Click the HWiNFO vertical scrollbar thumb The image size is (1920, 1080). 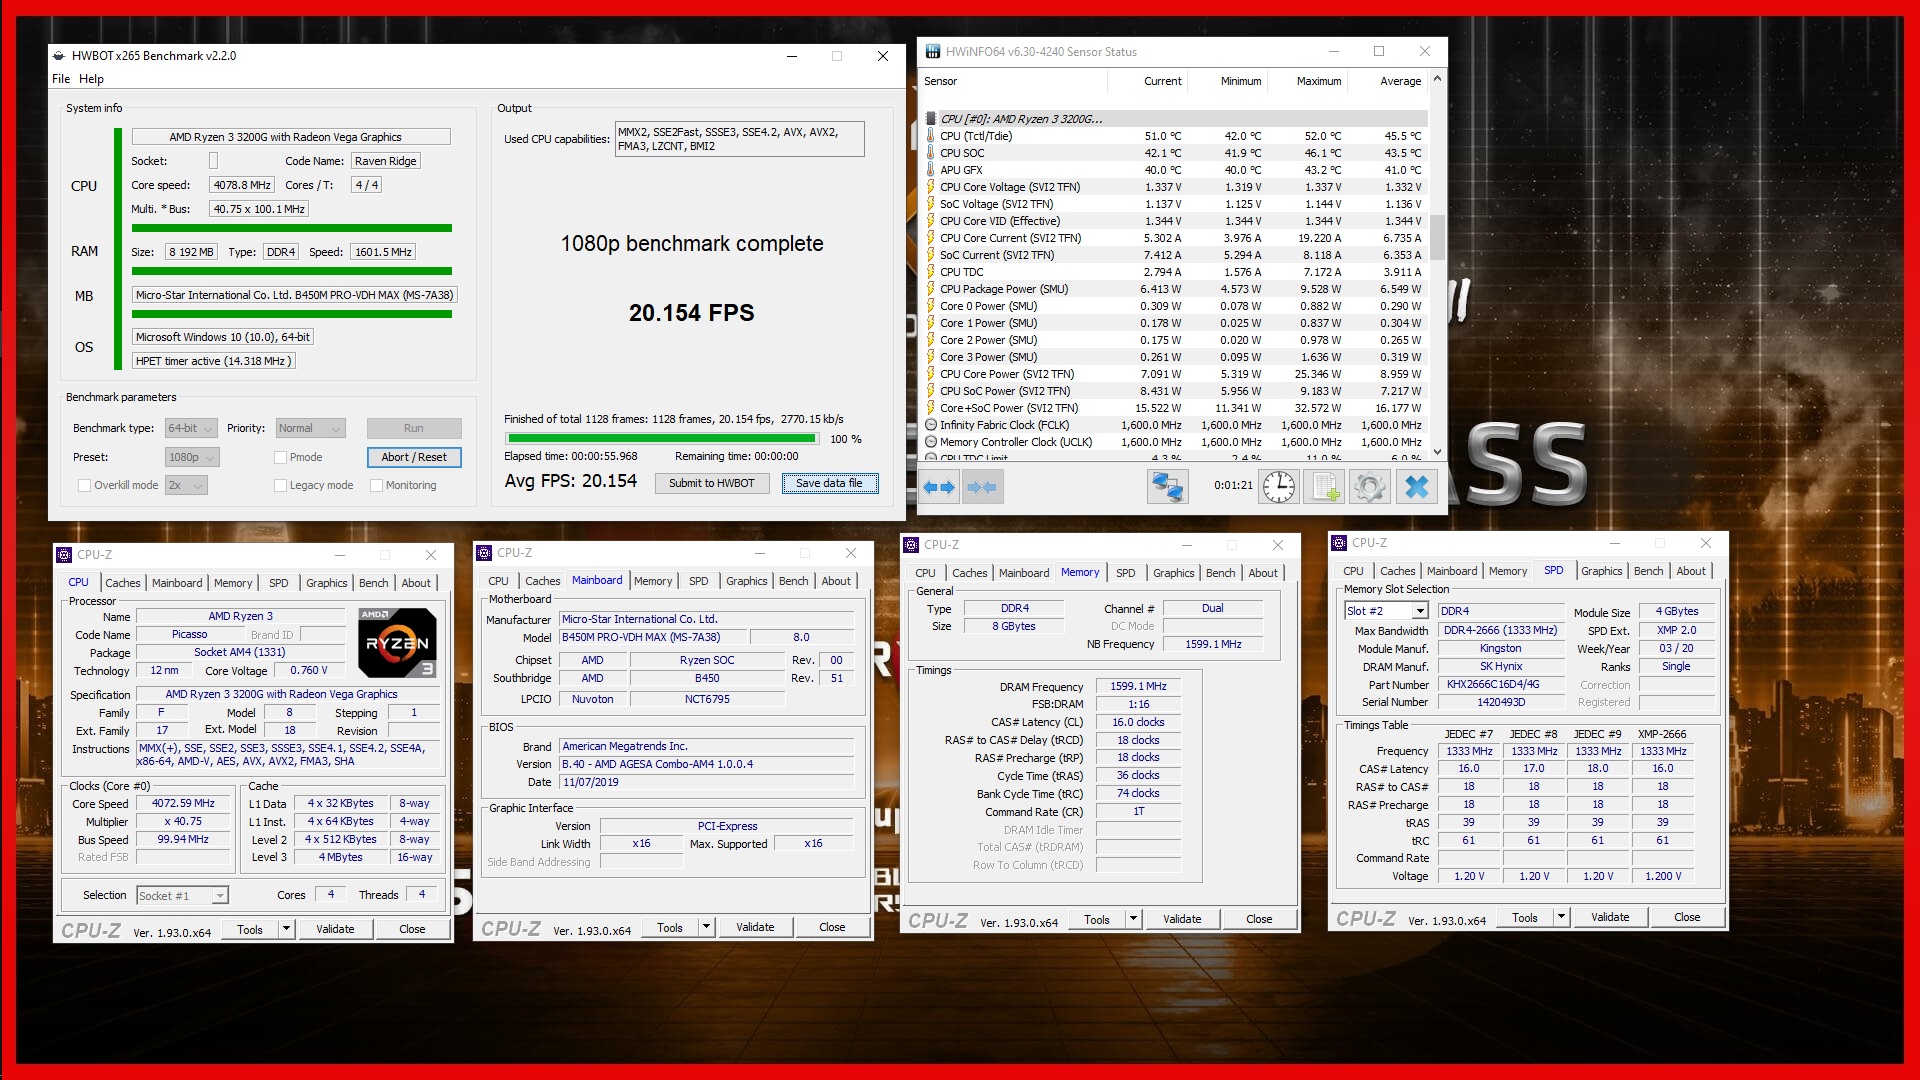pos(1438,237)
